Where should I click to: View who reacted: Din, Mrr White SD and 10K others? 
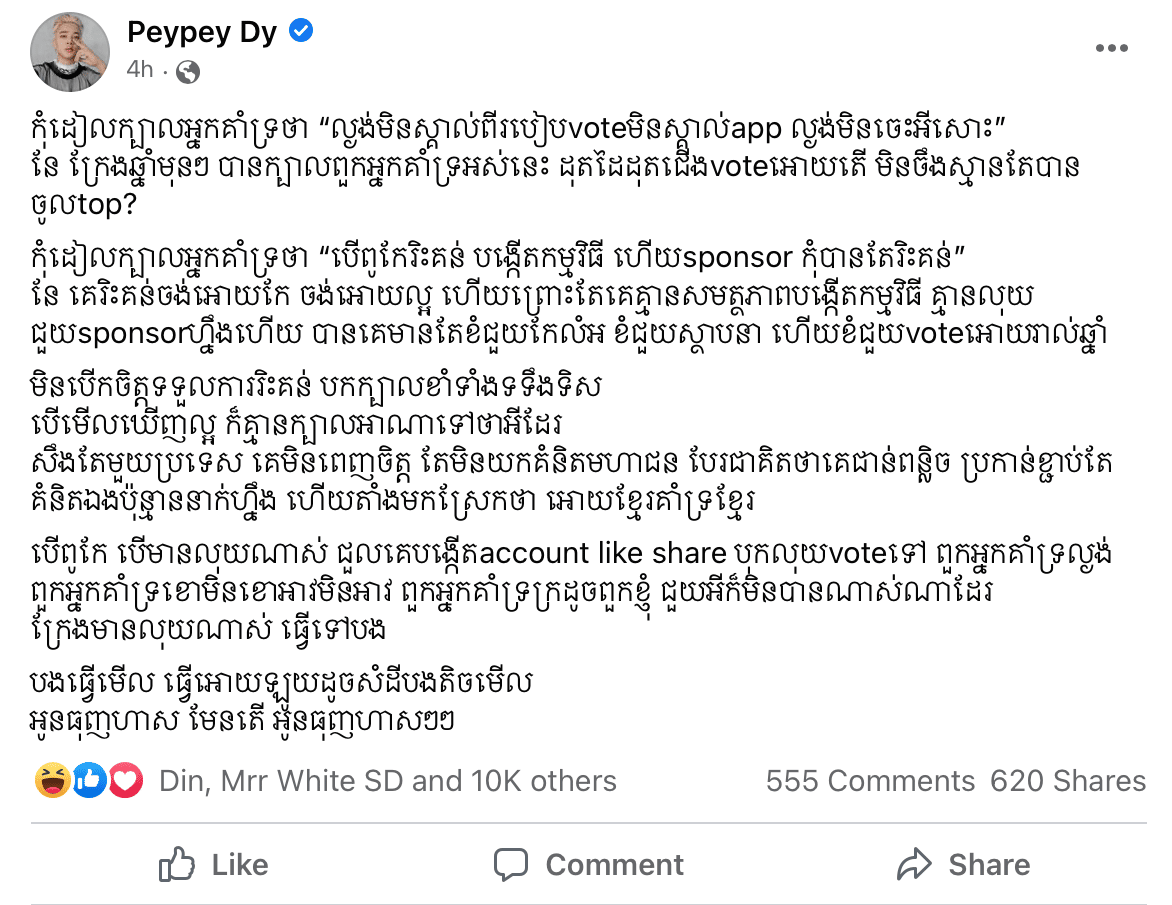click(388, 781)
